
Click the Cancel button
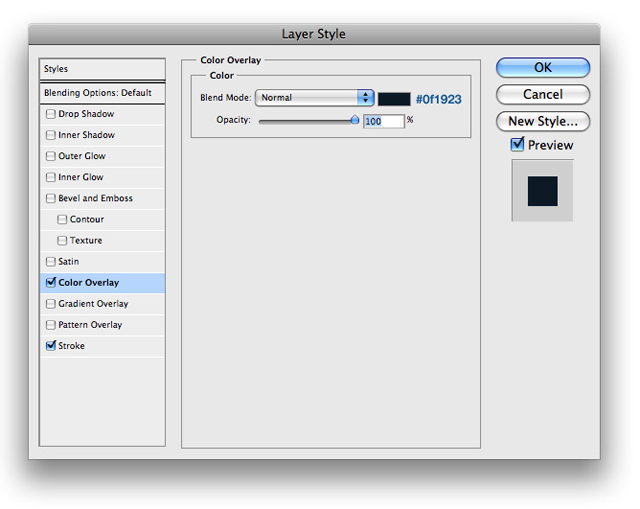[x=543, y=94]
